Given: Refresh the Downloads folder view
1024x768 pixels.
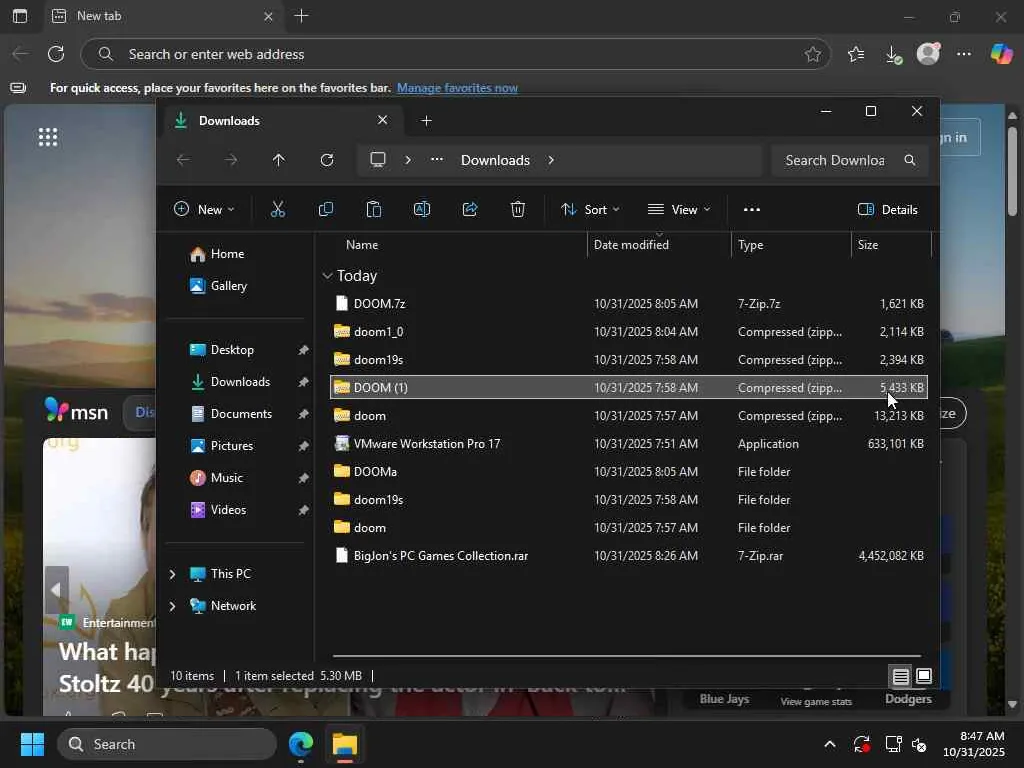Looking at the screenshot, I should coord(327,160).
